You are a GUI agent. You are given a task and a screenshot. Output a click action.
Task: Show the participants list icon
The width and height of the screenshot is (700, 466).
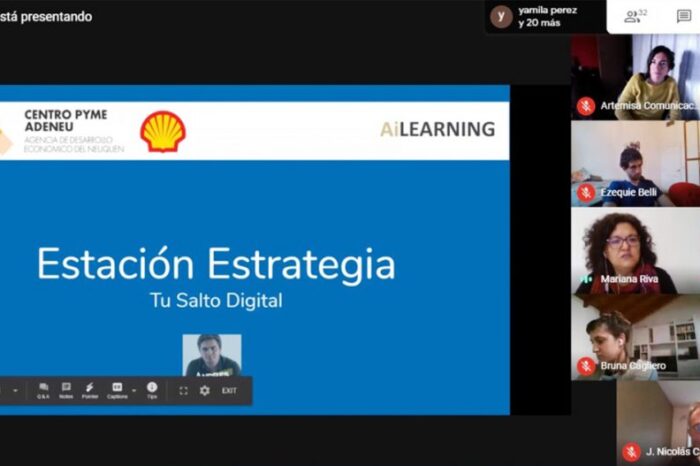635,17
